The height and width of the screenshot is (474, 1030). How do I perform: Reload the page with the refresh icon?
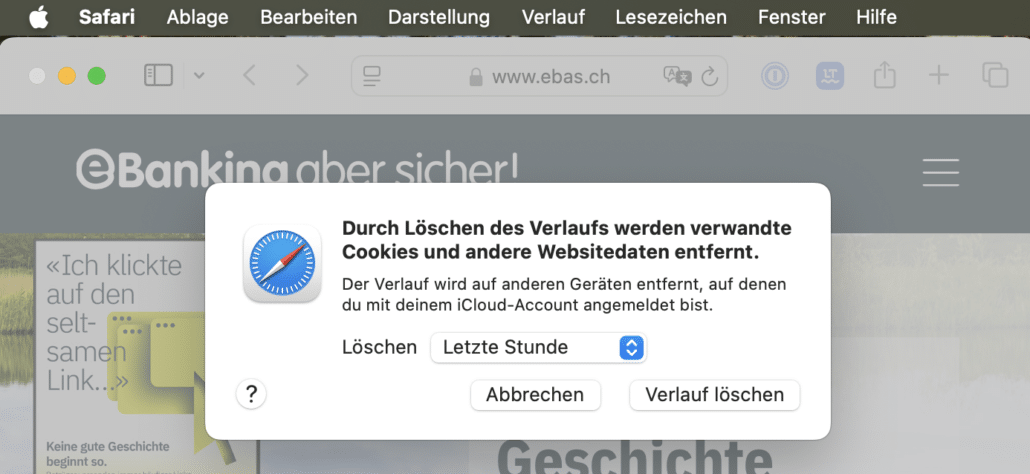pyautogui.click(x=710, y=77)
